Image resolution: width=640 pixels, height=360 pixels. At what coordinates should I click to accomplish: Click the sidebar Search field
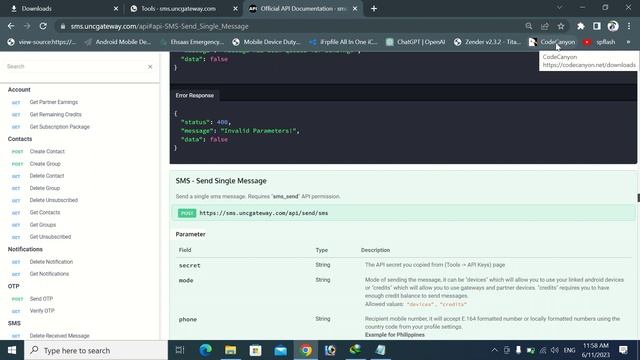(x=76, y=67)
